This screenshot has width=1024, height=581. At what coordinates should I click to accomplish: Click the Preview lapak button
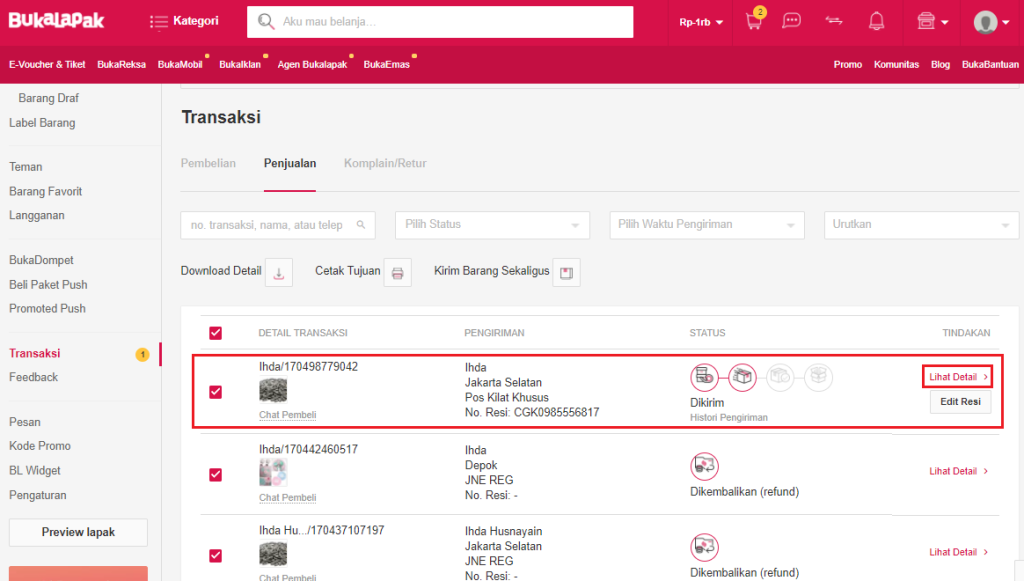tap(78, 532)
